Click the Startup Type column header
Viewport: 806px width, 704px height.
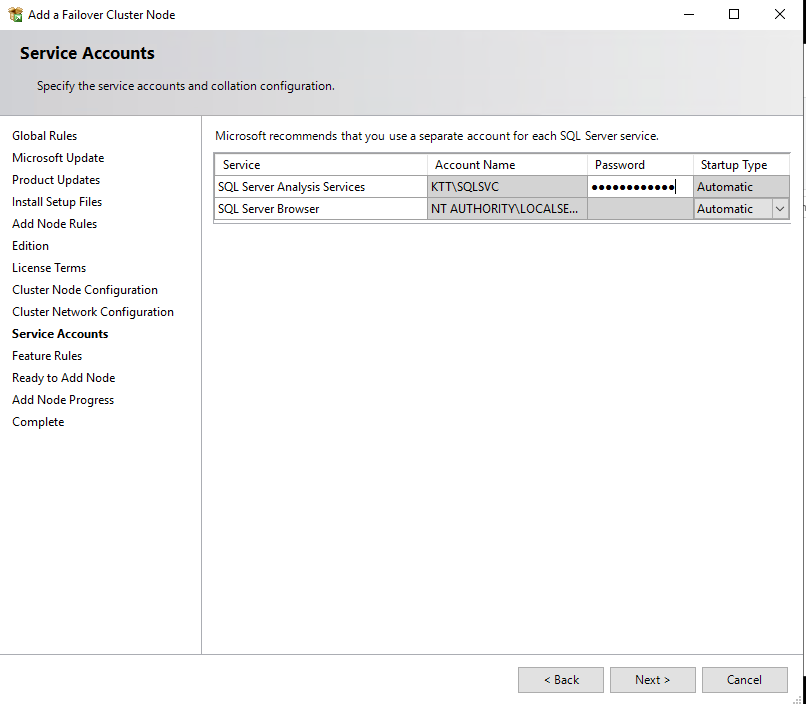tap(741, 164)
